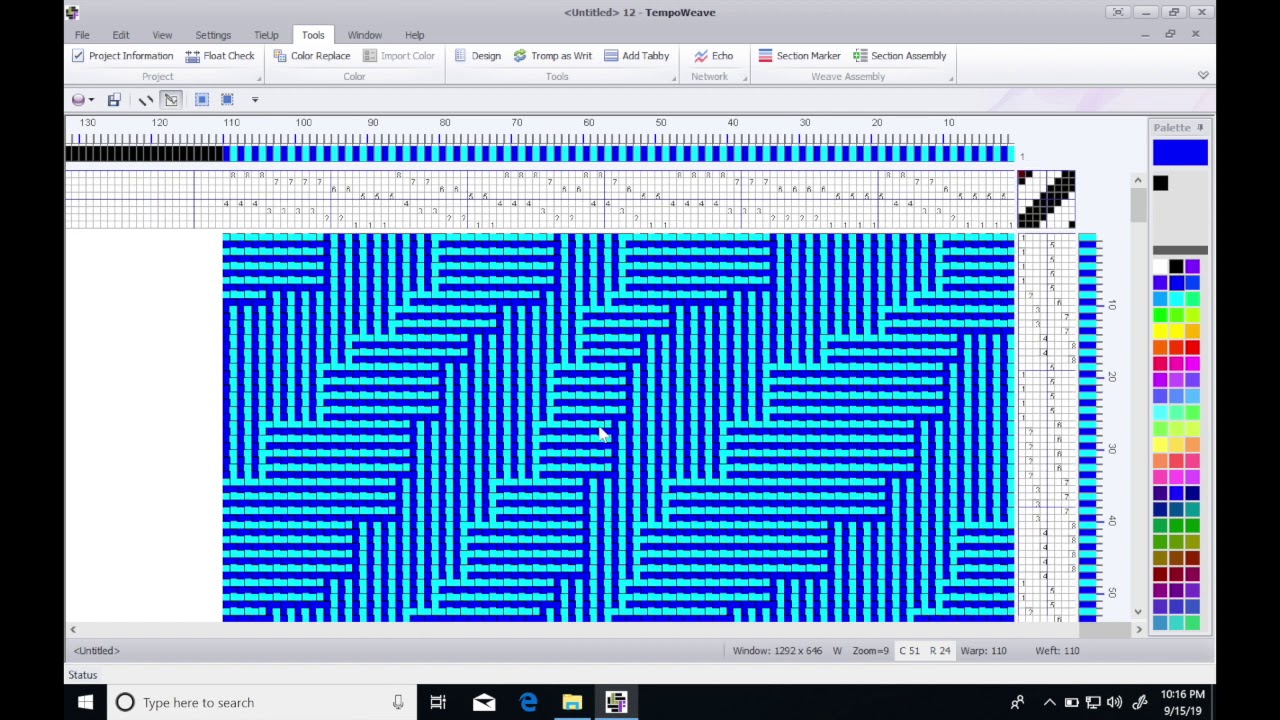This screenshot has height=720, width=1280.
Task: Click the vertical scrollbar up arrow
Action: (1138, 180)
